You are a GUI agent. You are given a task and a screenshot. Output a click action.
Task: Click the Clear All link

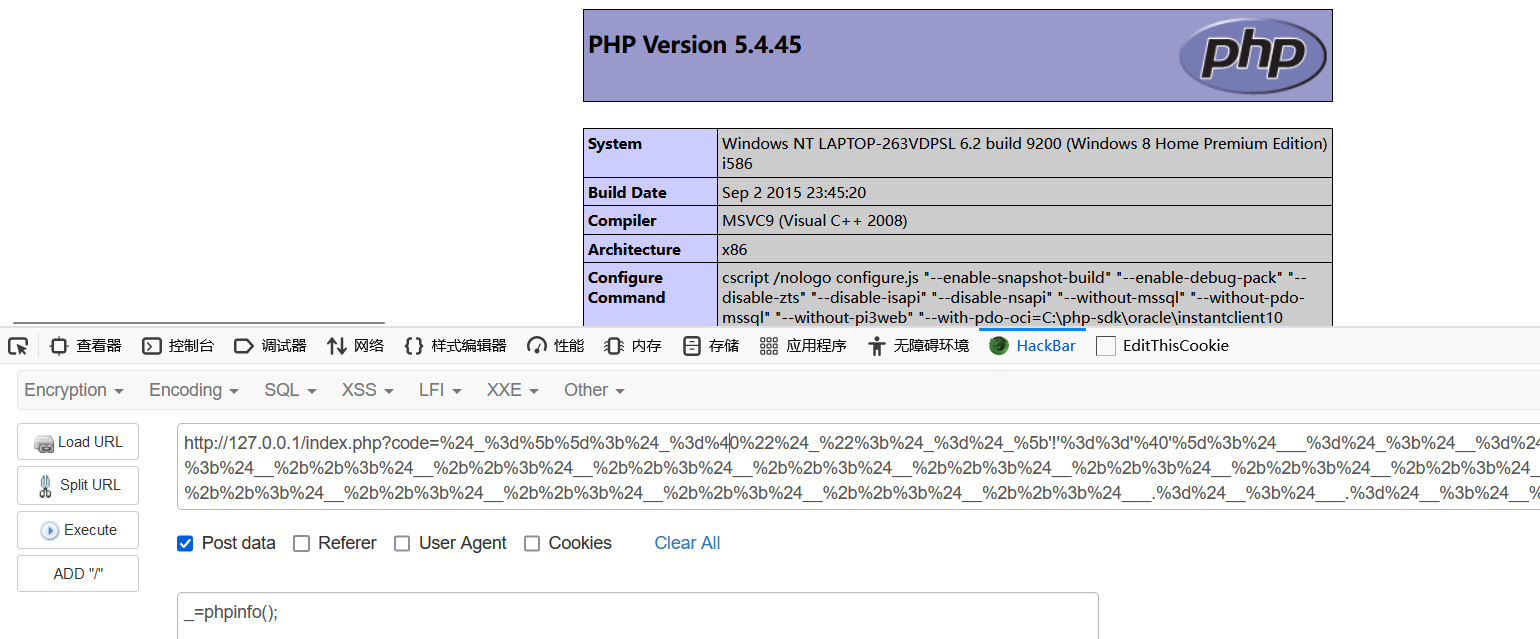[687, 543]
